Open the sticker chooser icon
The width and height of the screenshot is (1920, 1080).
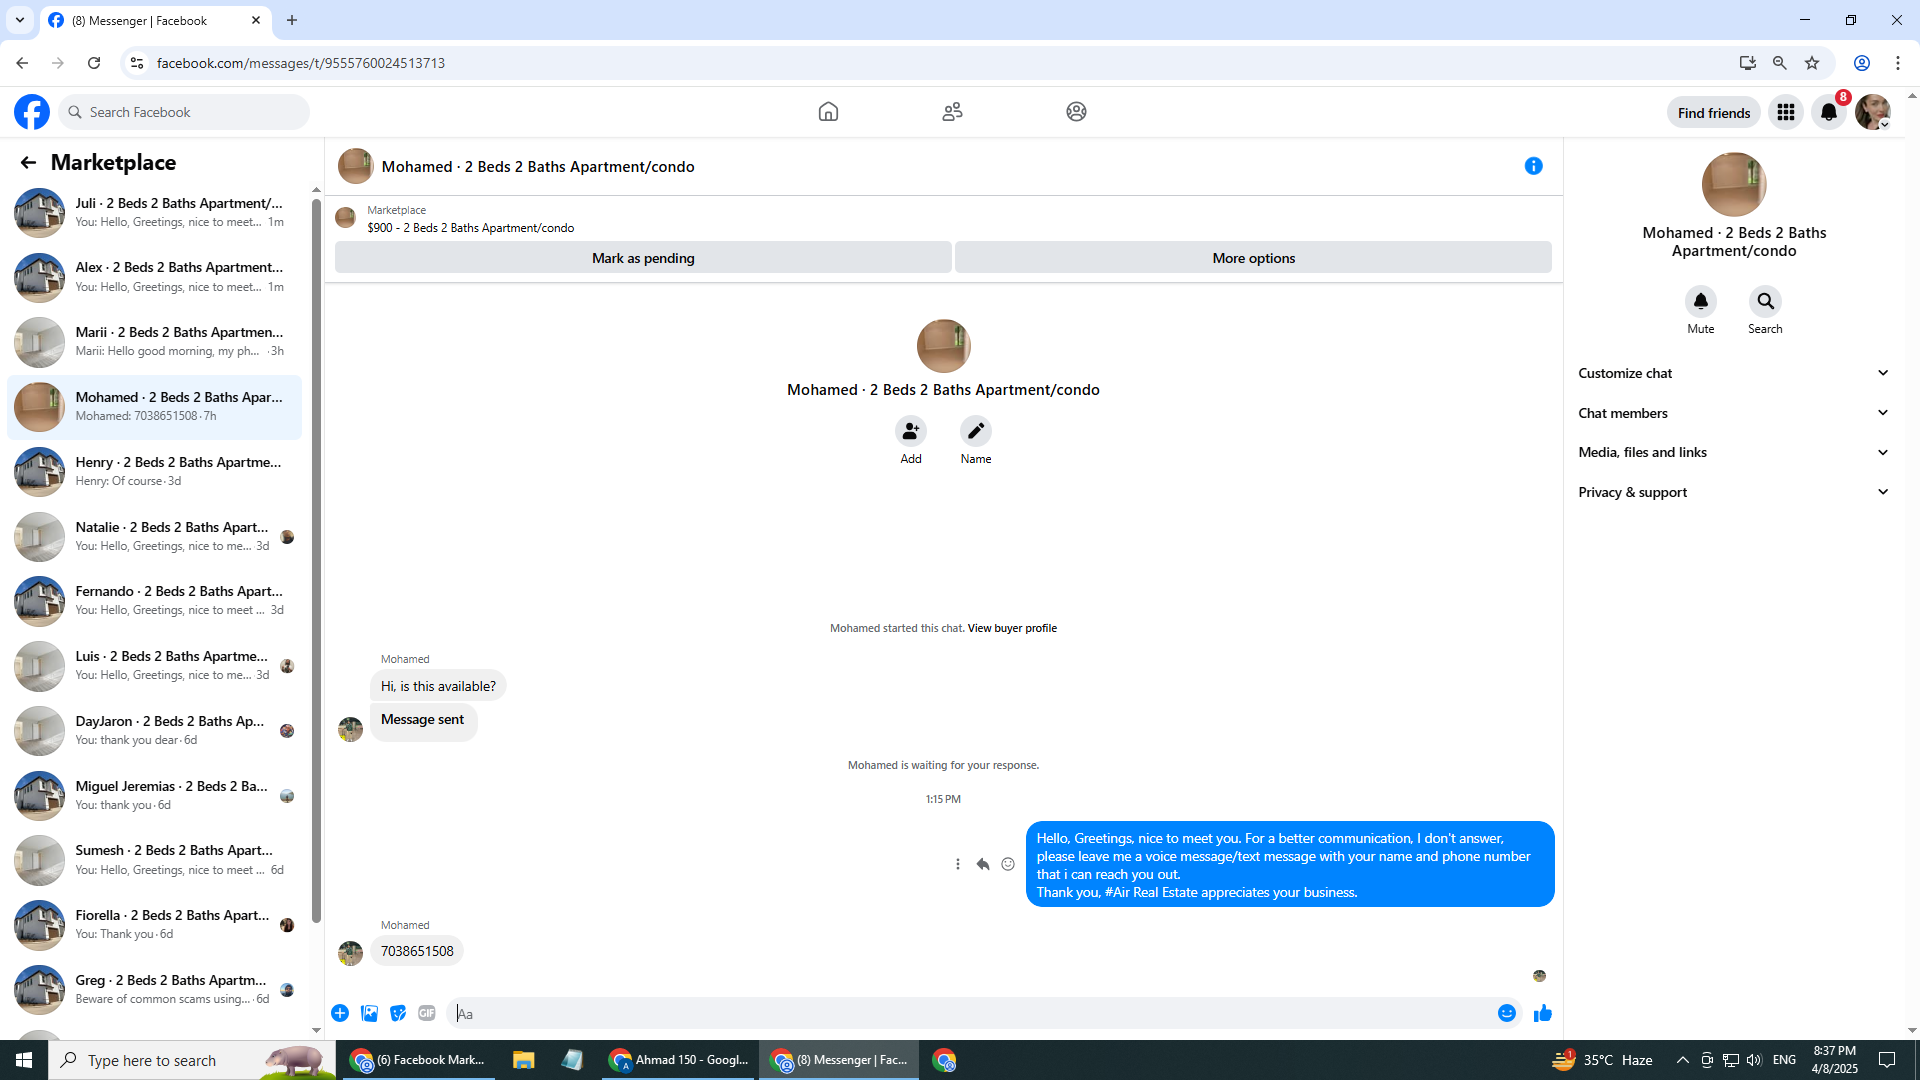click(398, 1013)
